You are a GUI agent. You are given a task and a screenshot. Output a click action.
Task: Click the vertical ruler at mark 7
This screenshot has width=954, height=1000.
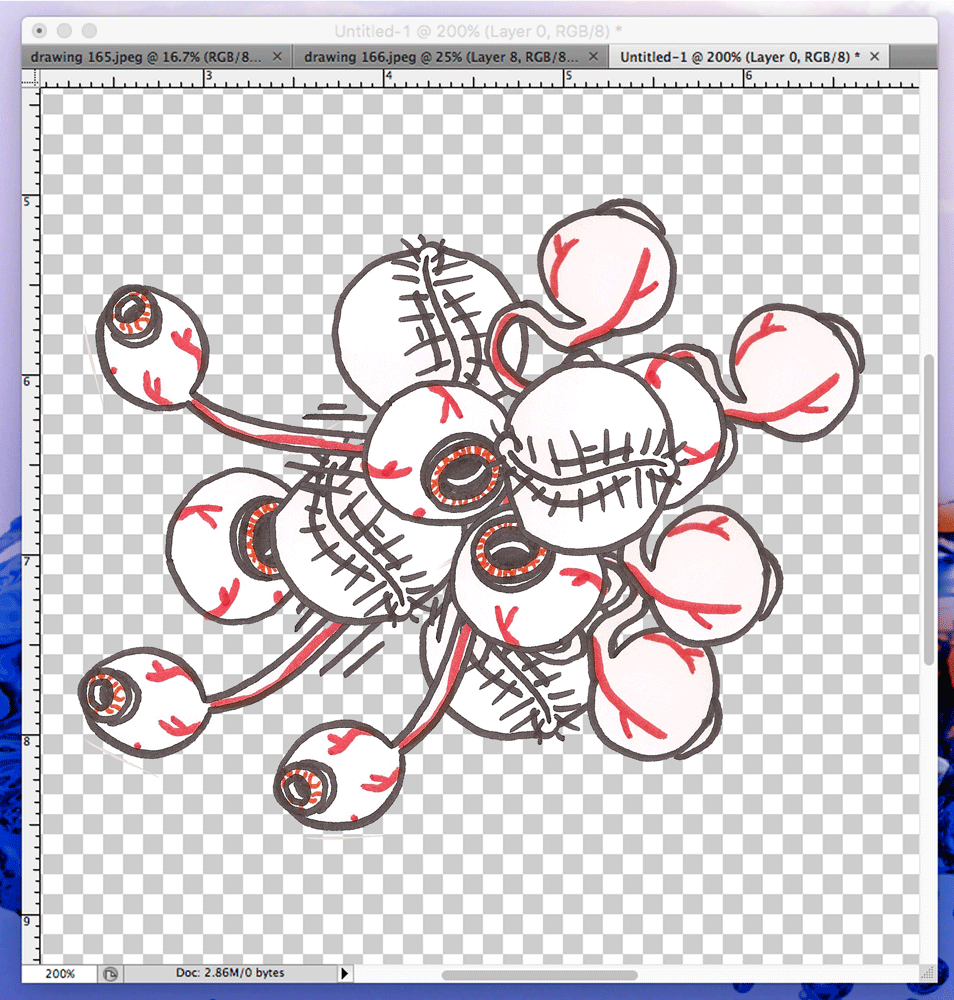pos(30,560)
